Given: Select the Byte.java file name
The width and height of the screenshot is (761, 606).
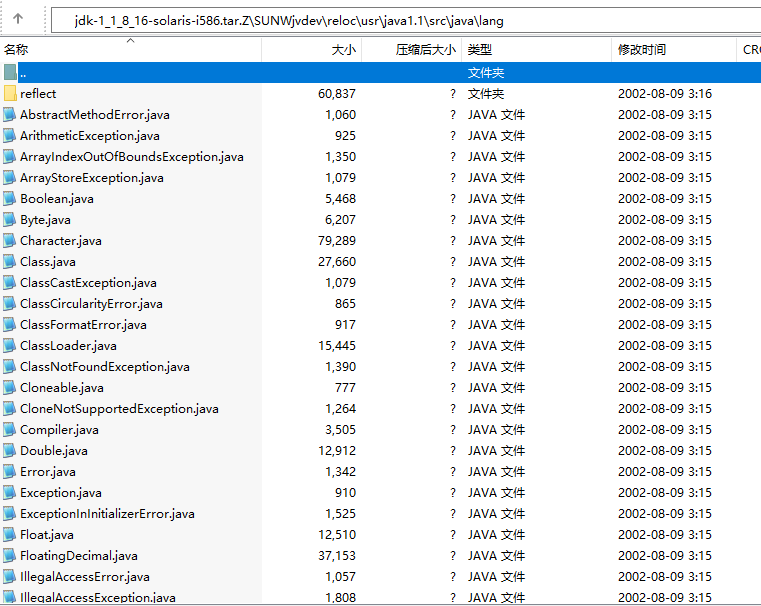Looking at the screenshot, I should pyautogui.click(x=45, y=220).
